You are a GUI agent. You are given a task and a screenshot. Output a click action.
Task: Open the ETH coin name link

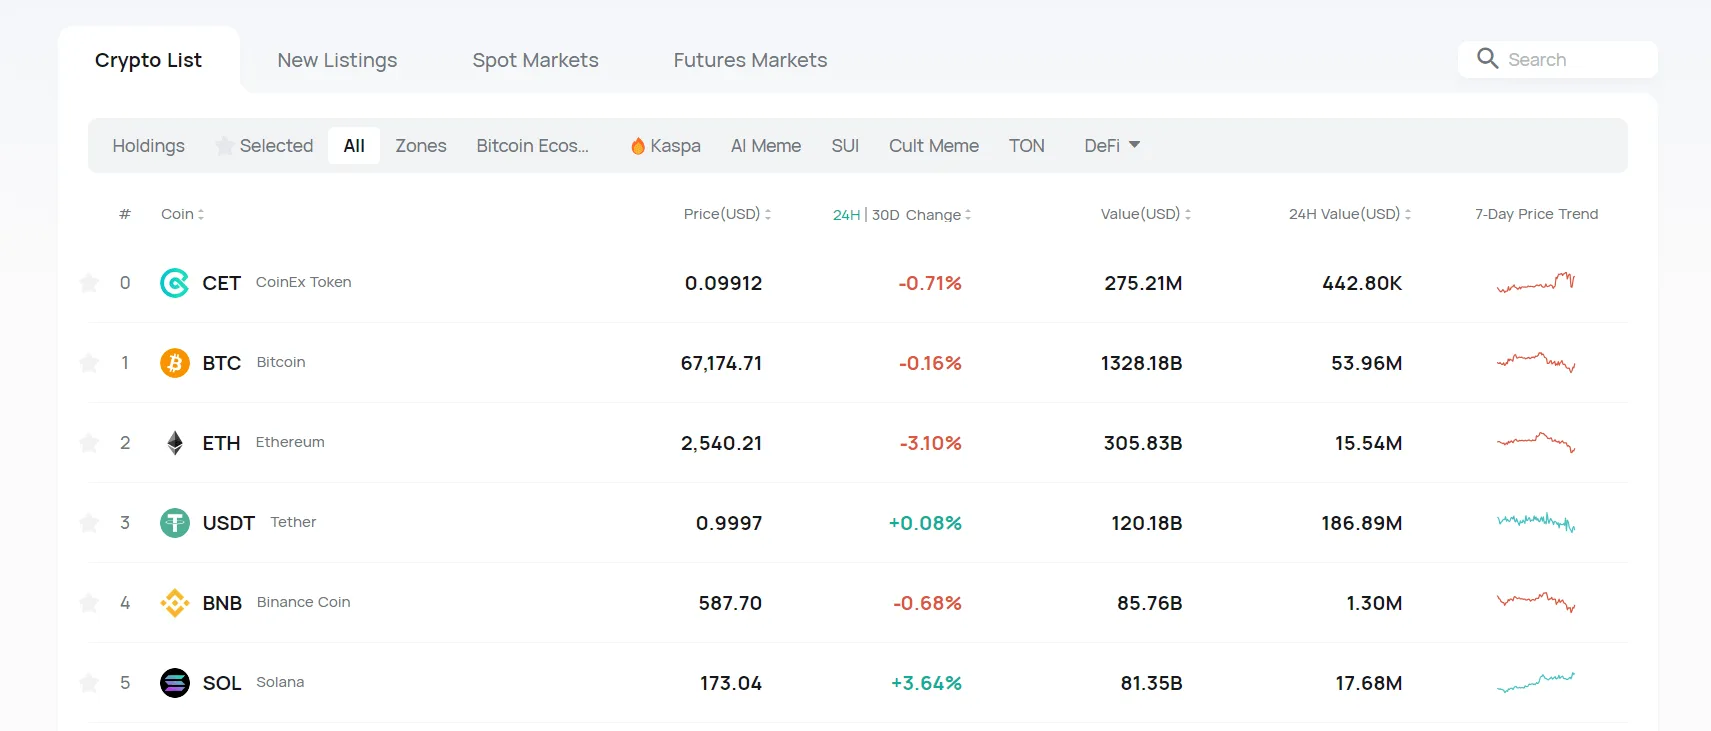point(221,443)
